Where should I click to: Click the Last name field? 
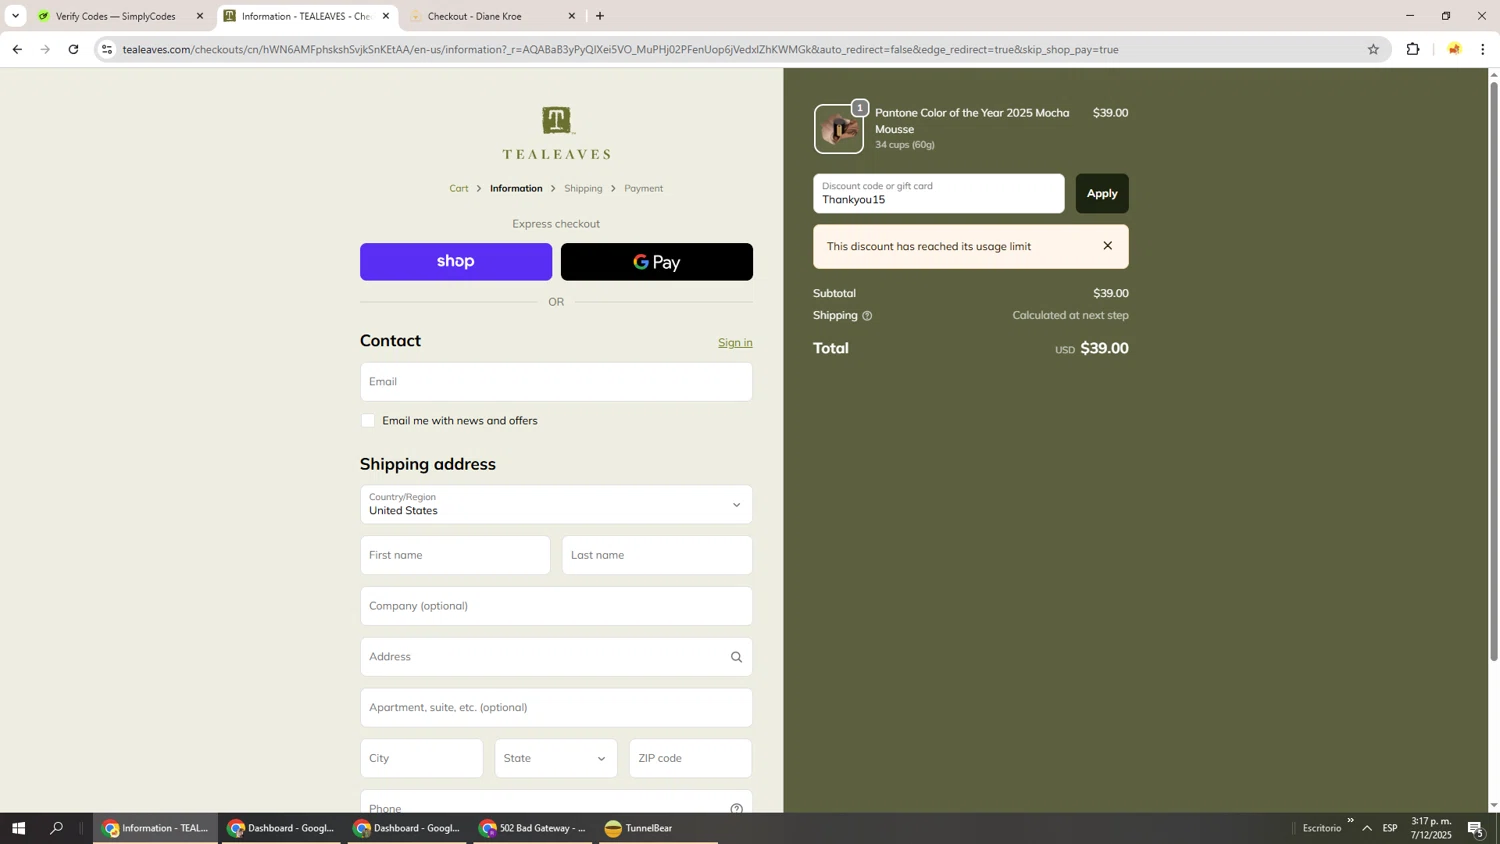[x=657, y=555]
